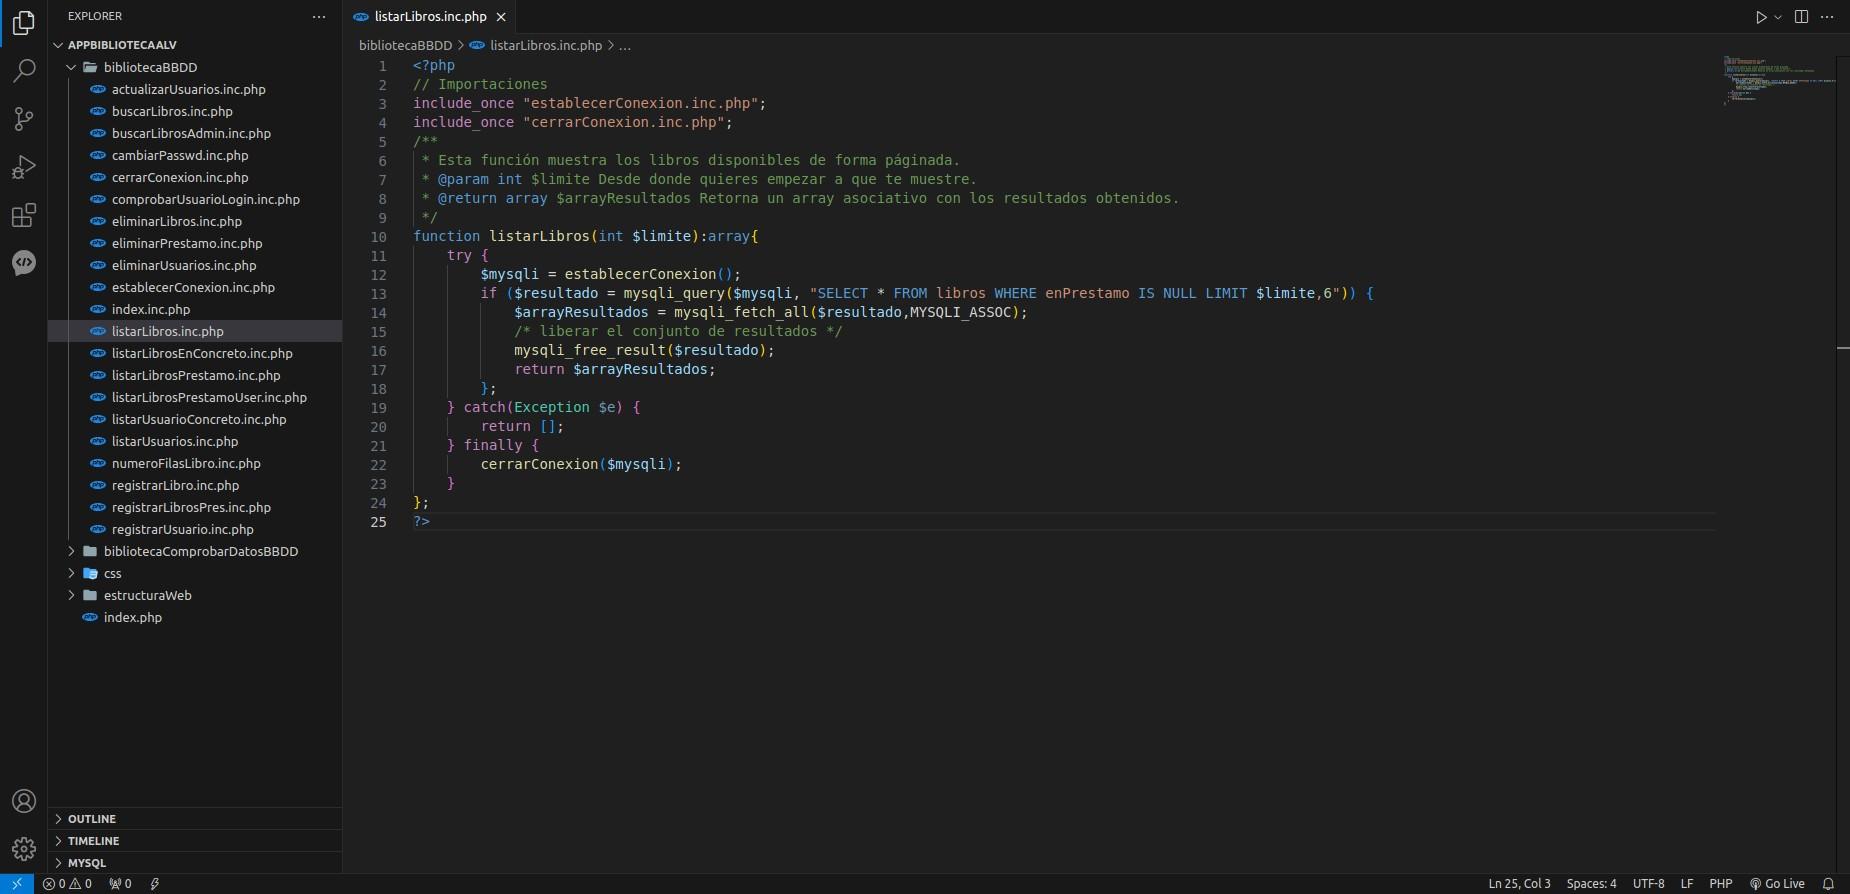
Task: Open the Live Share chat bubble icon
Action: (x=23, y=262)
